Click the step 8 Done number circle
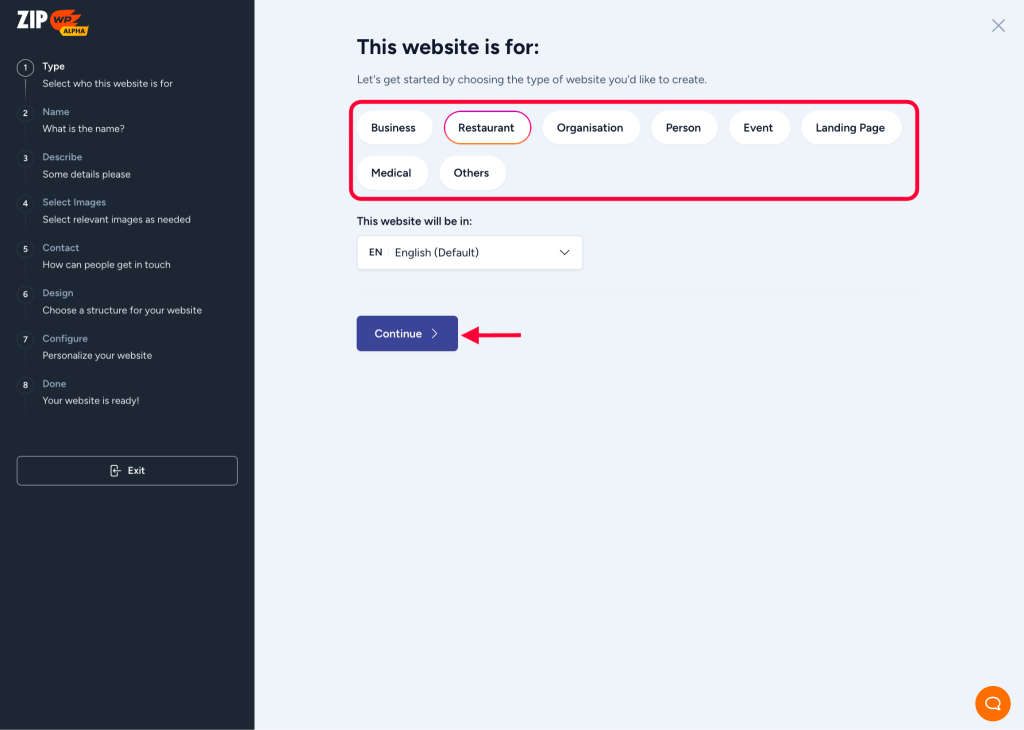 click(24, 384)
